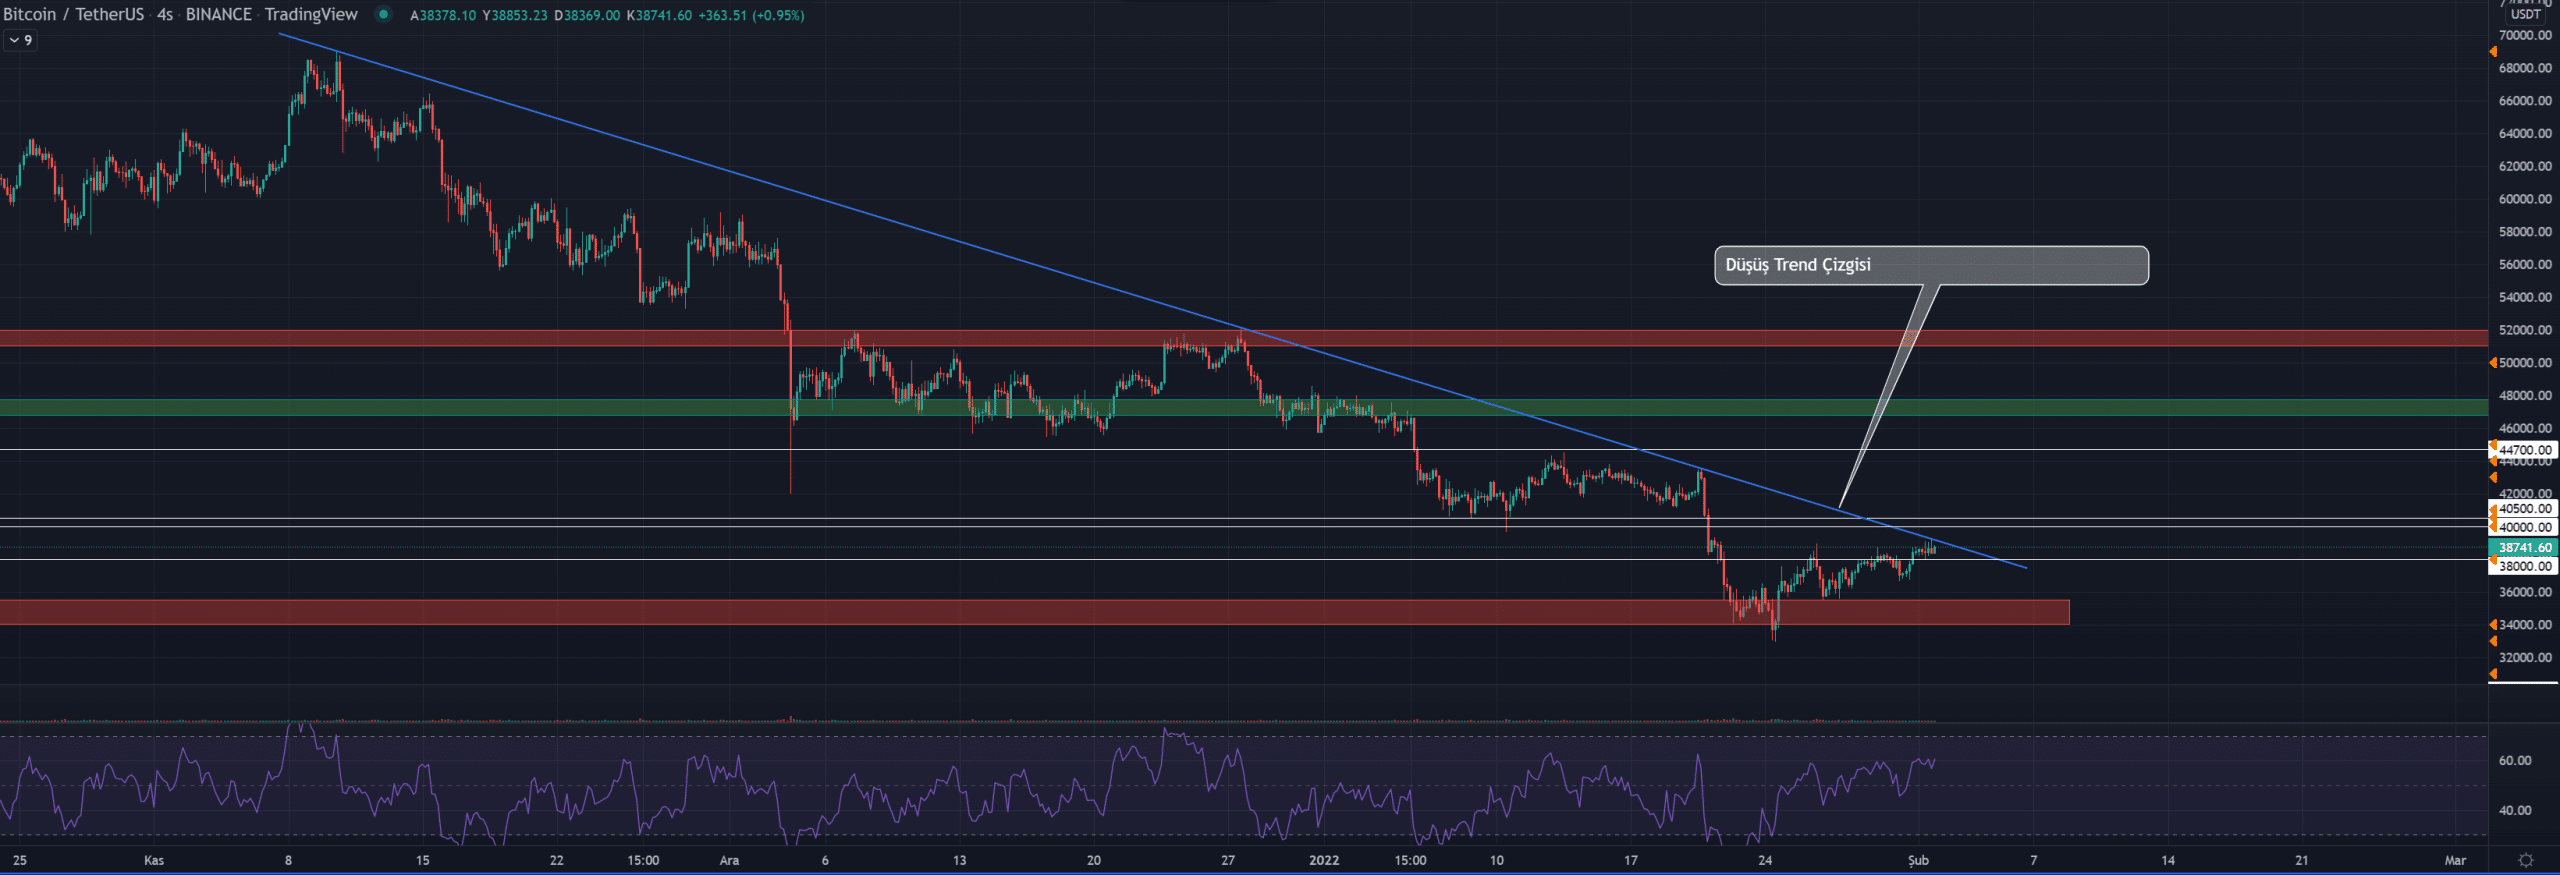The height and width of the screenshot is (875, 2560).
Task: Click the 40000.00 horizontal line price label
Action: [x=2525, y=527]
